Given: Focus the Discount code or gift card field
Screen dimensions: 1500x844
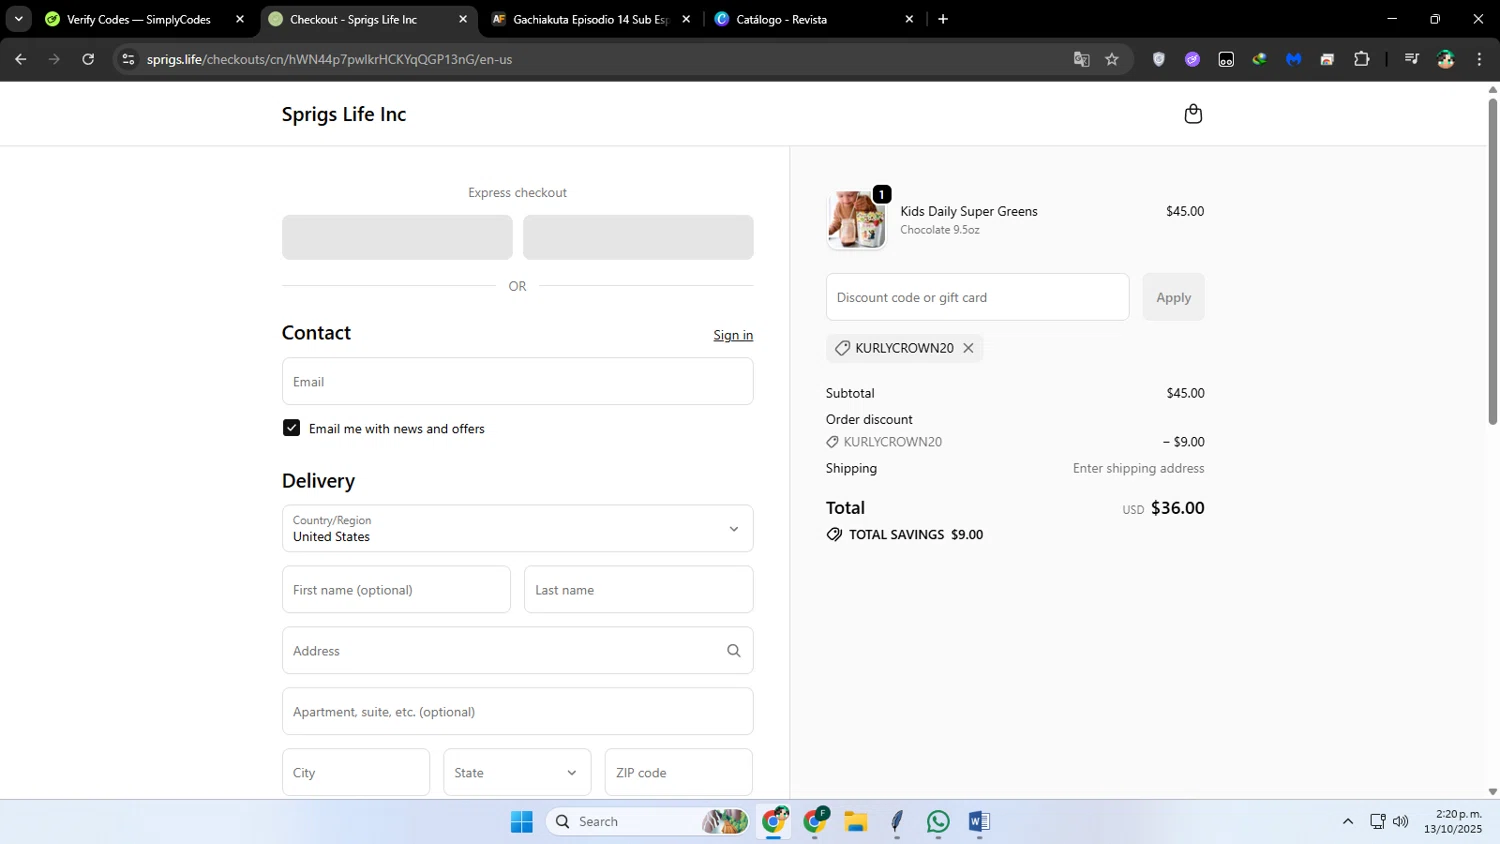Looking at the screenshot, I should pyautogui.click(x=977, y=297).
